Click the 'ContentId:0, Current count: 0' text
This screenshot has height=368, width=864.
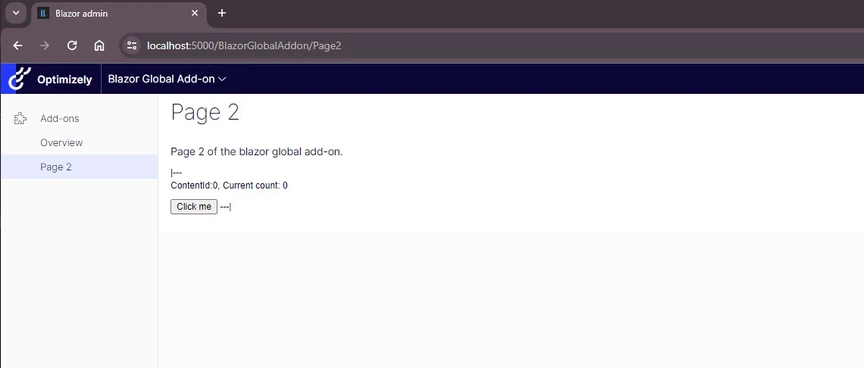[x=229, y=186]
